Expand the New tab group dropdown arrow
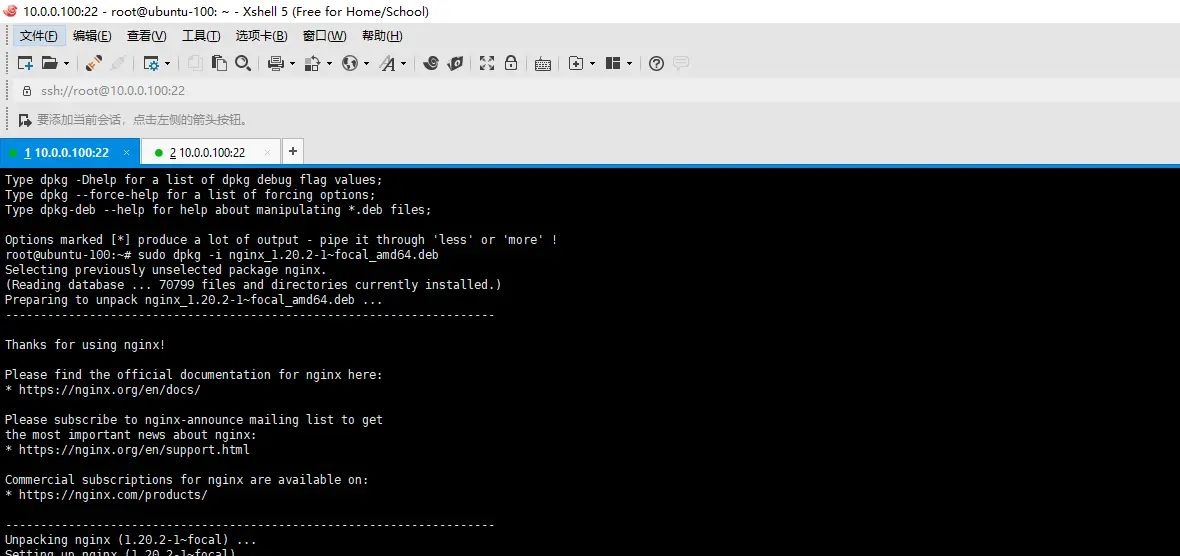1180x556 pixels. pos(592,64)
